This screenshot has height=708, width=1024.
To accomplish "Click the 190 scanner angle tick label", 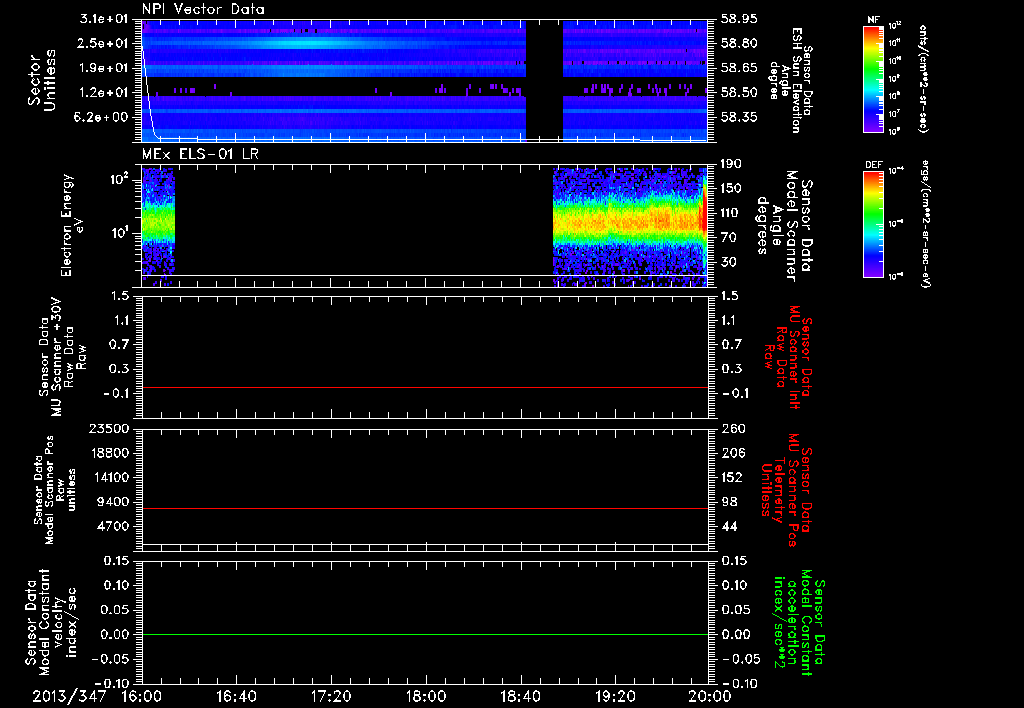I will (731, 164).
